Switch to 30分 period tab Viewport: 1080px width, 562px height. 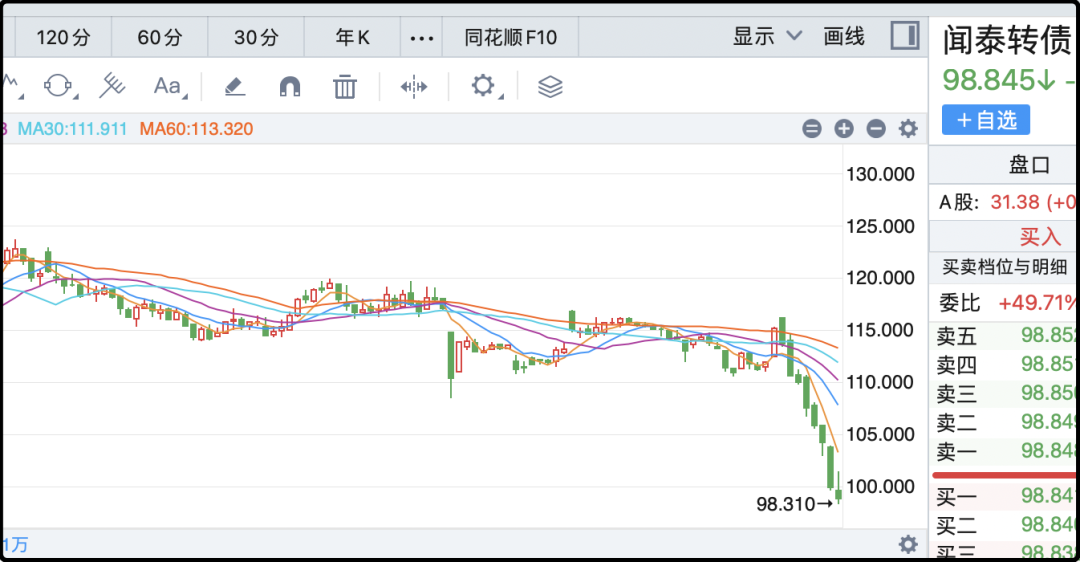point(256,37)
